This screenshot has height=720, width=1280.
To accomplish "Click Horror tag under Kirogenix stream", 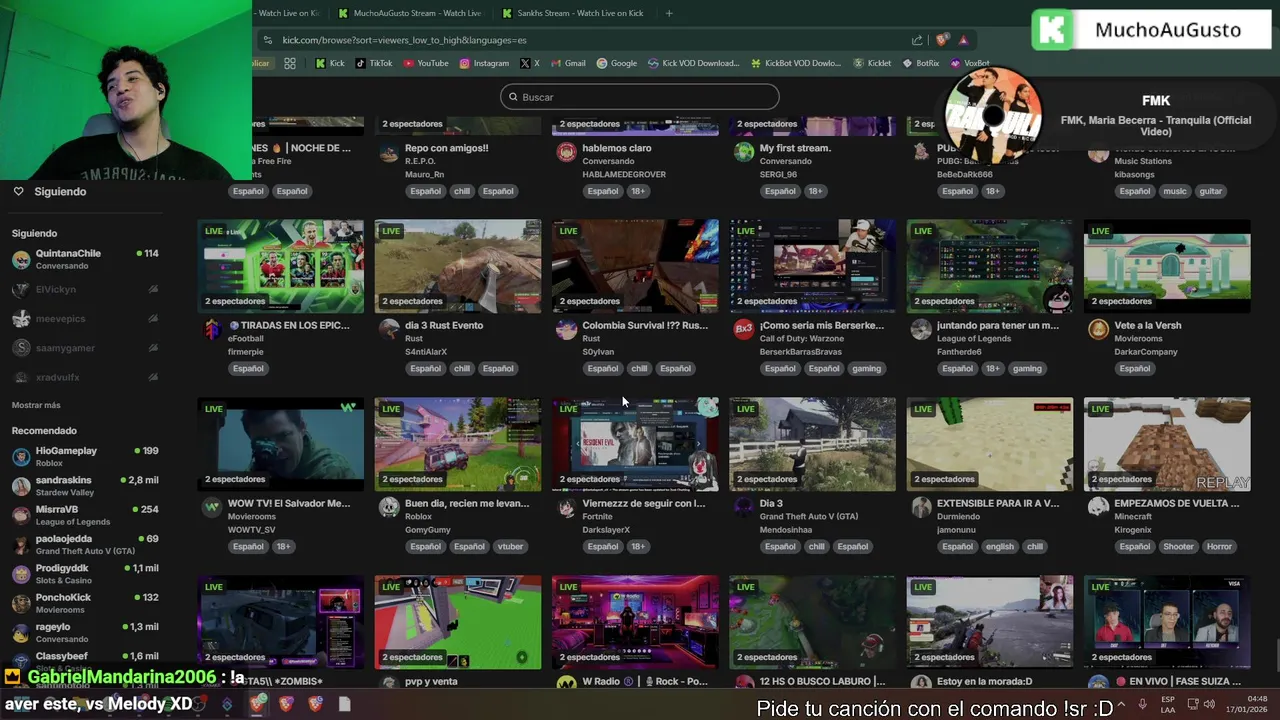I will 1219,547.
